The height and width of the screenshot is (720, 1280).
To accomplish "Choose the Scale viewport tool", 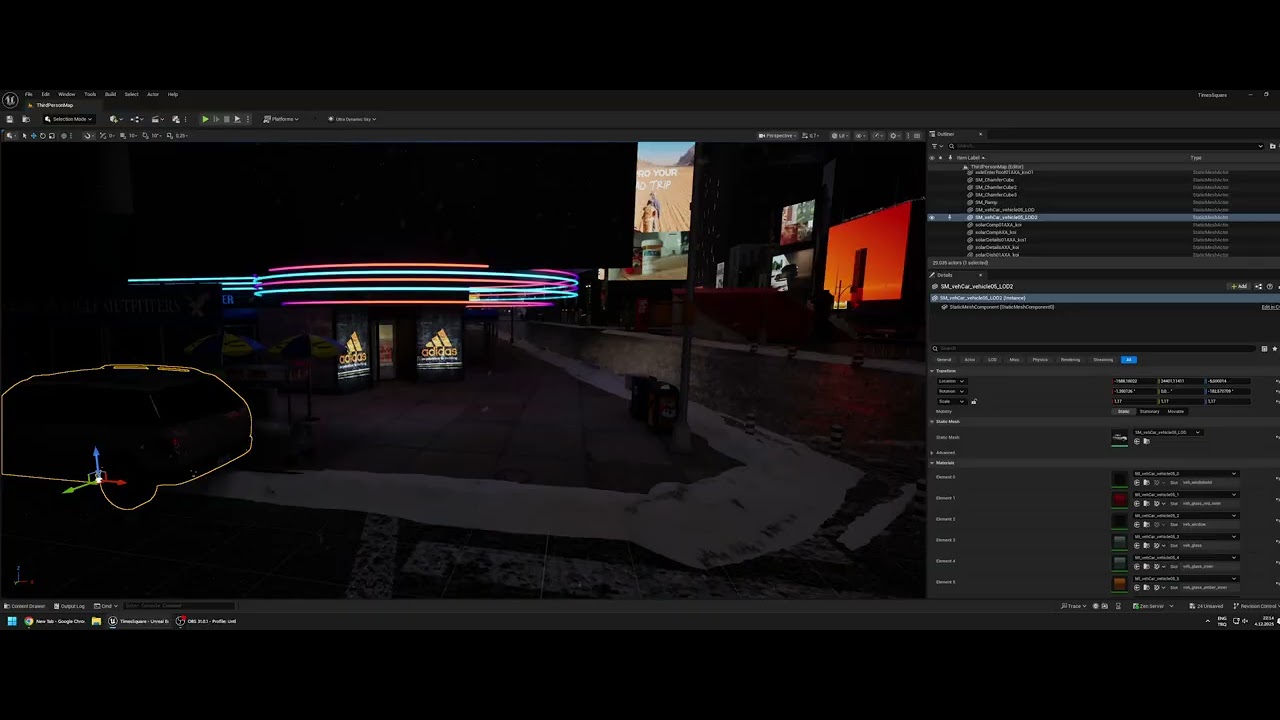I will tap(51, 135).
